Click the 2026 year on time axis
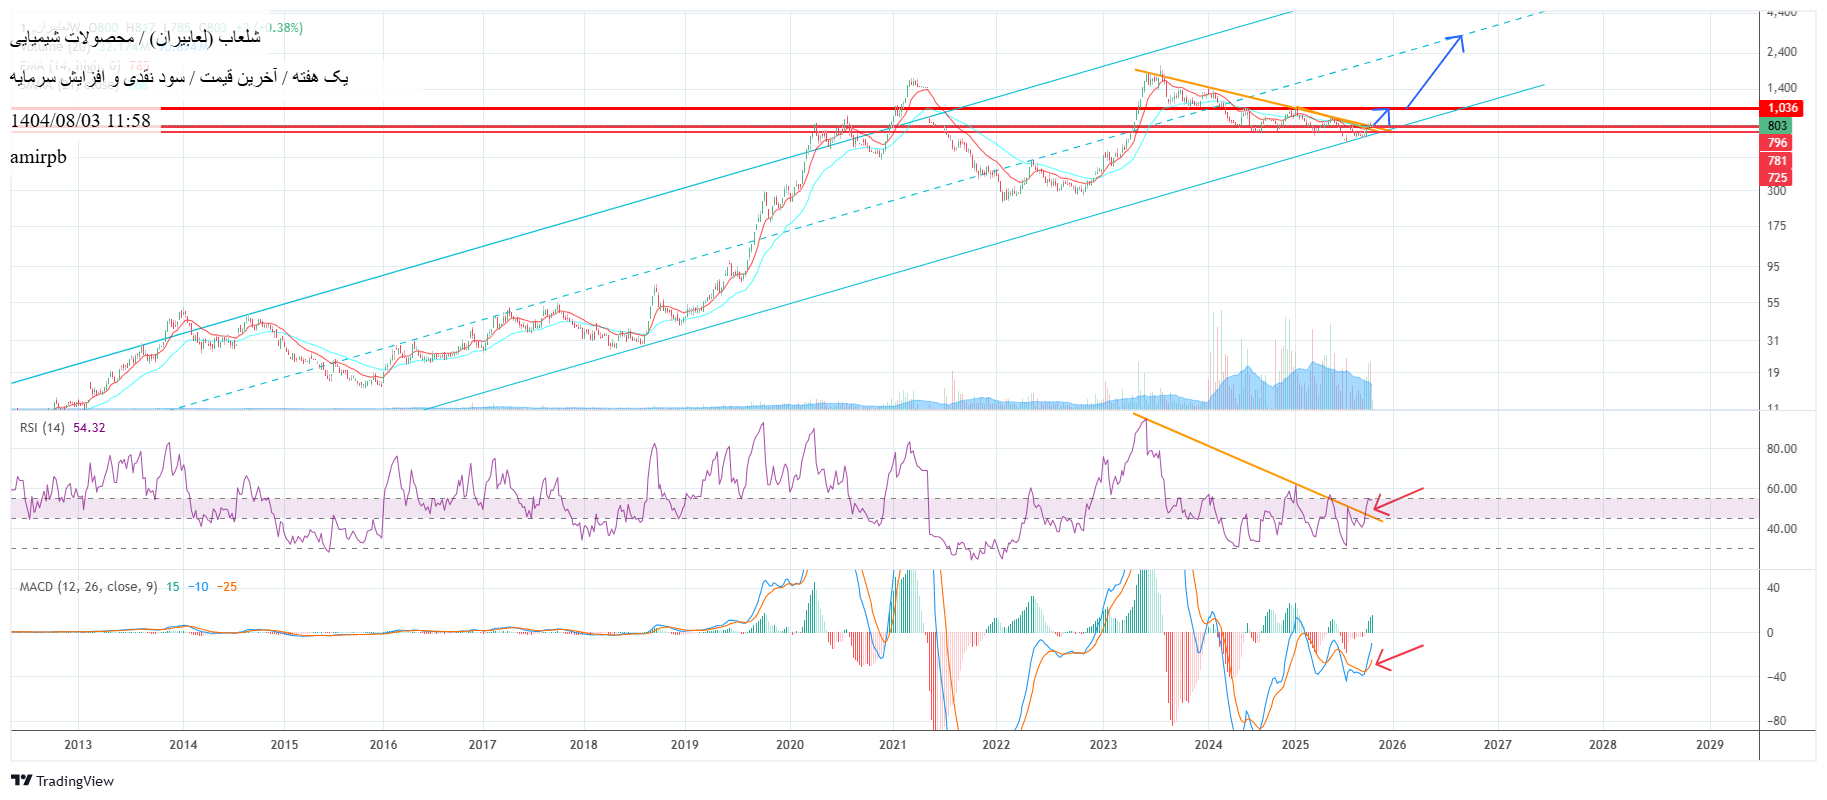 1392,745
